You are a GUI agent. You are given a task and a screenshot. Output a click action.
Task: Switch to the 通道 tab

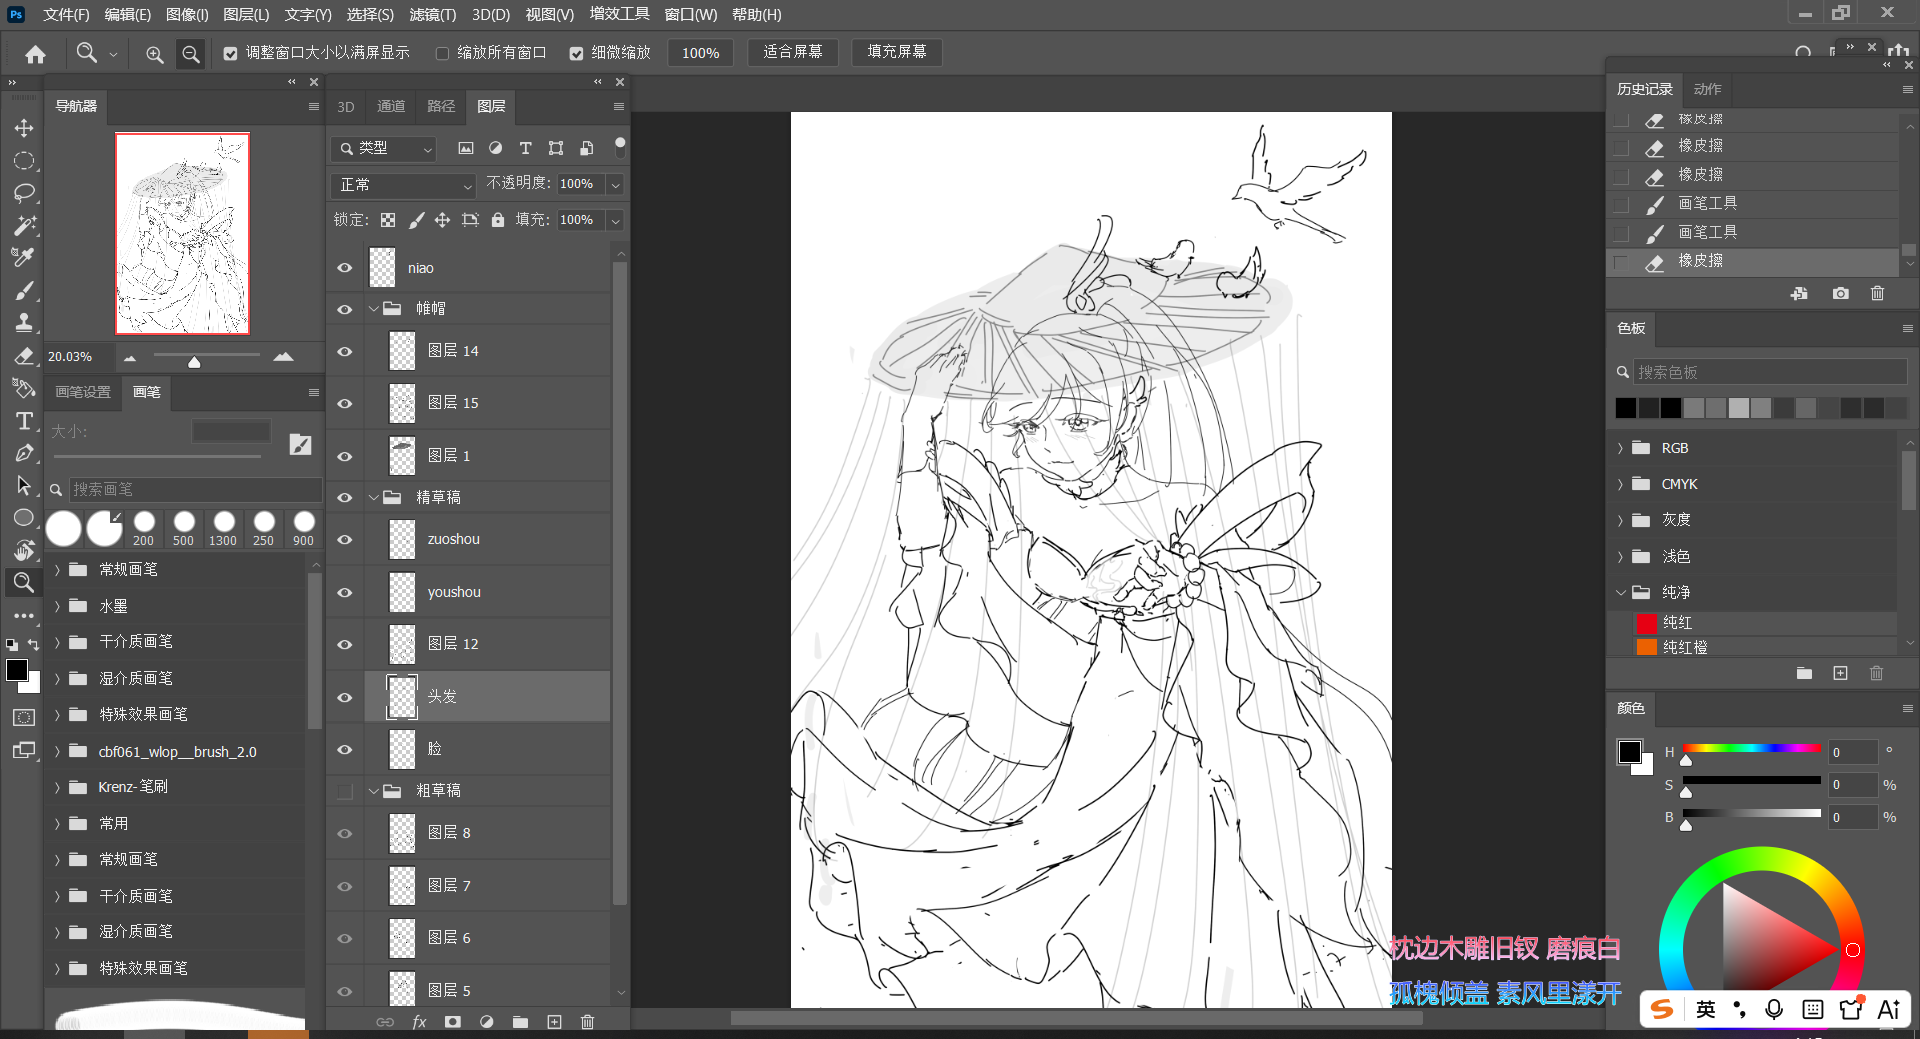tap(391, 106)
